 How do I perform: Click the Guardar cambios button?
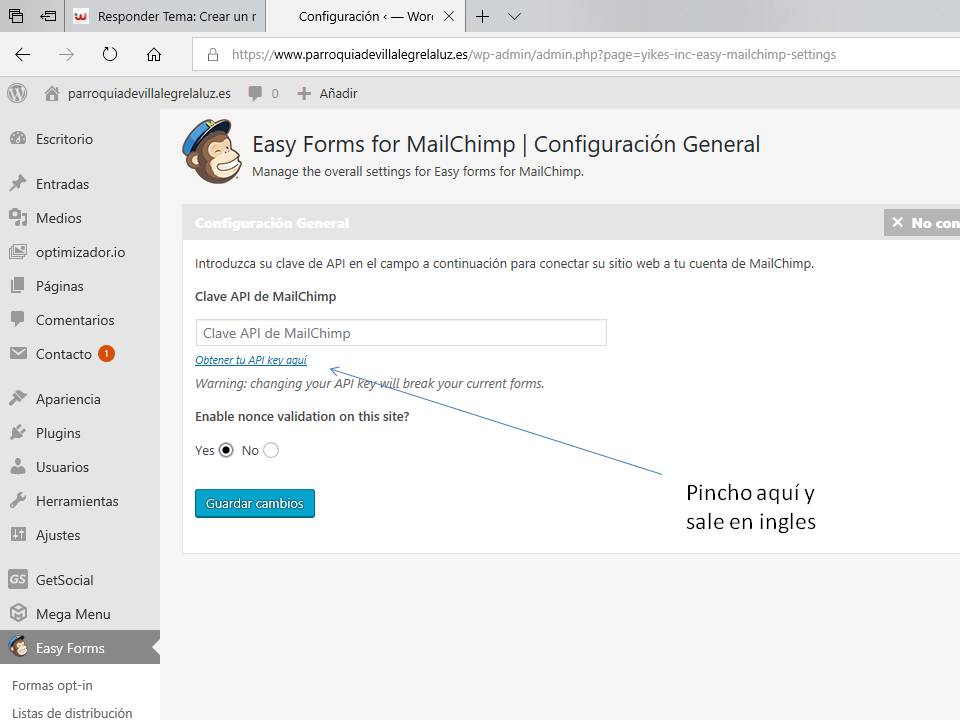pyautogui.click(x=255, y=503)
